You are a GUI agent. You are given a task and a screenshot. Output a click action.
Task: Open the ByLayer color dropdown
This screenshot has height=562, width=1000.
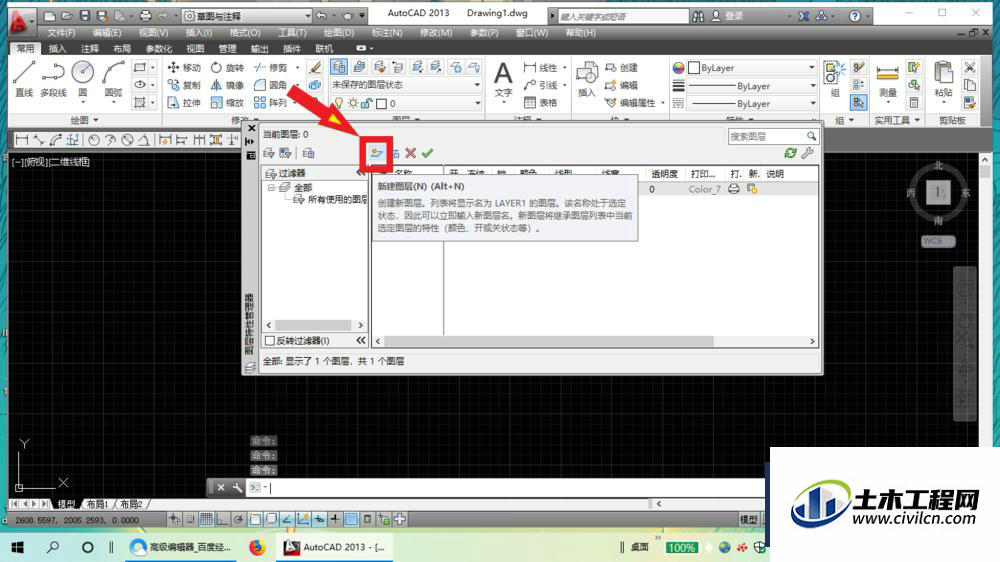pyautogui.click(x=753, y=68)
